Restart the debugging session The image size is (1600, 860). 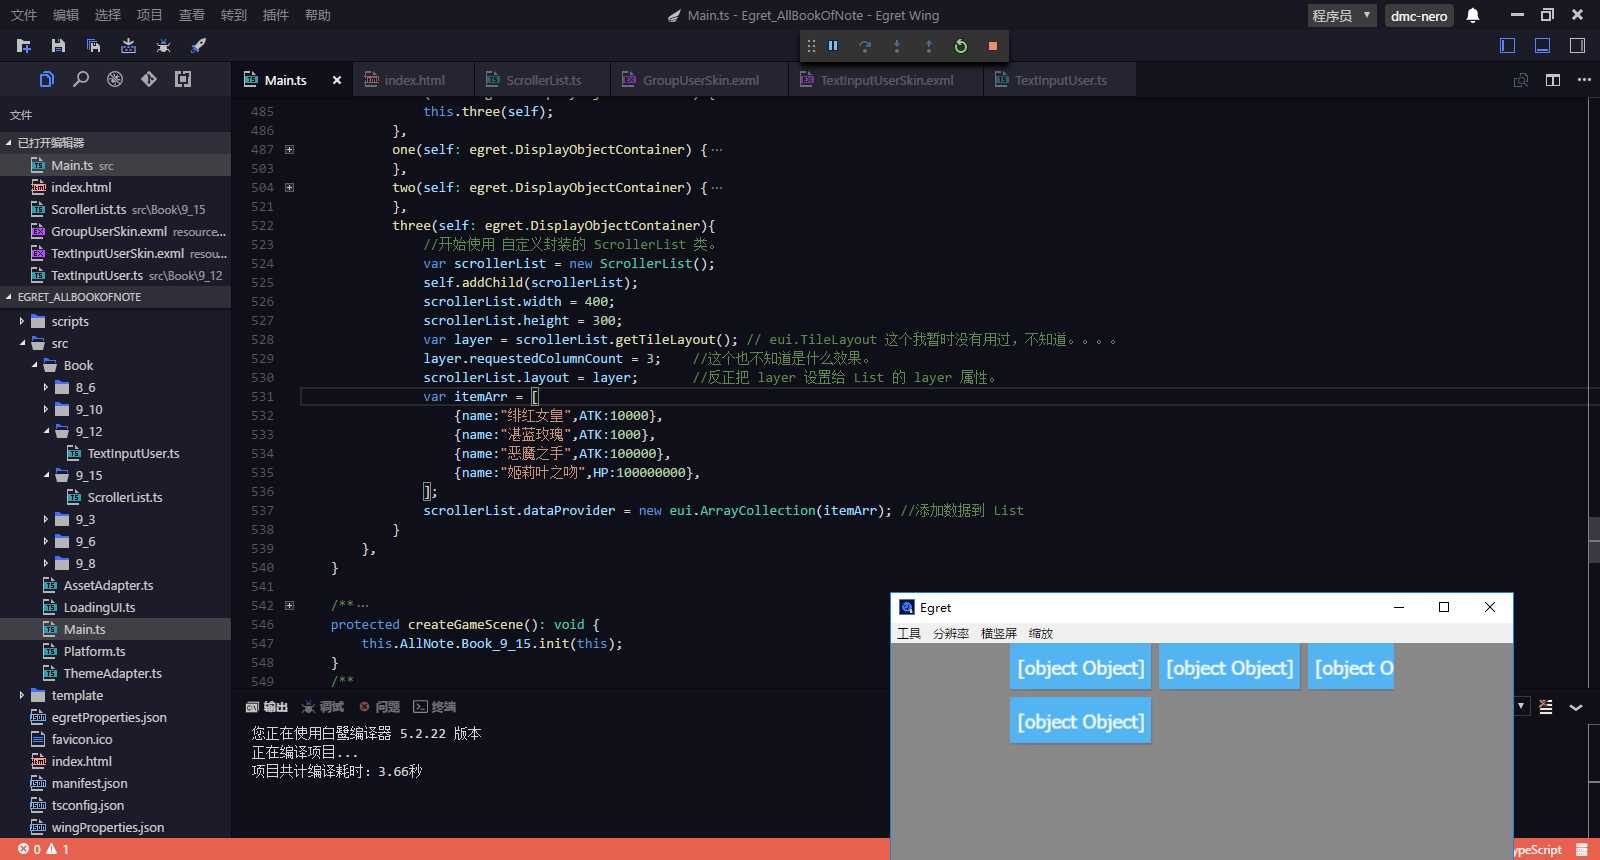961,46
